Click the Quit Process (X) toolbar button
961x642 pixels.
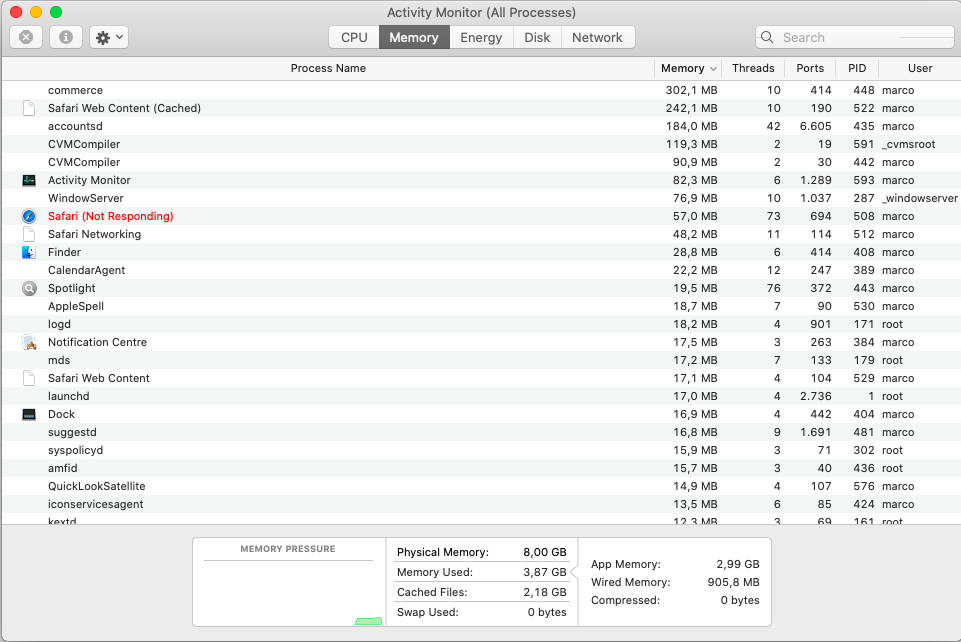click(26, 37)
